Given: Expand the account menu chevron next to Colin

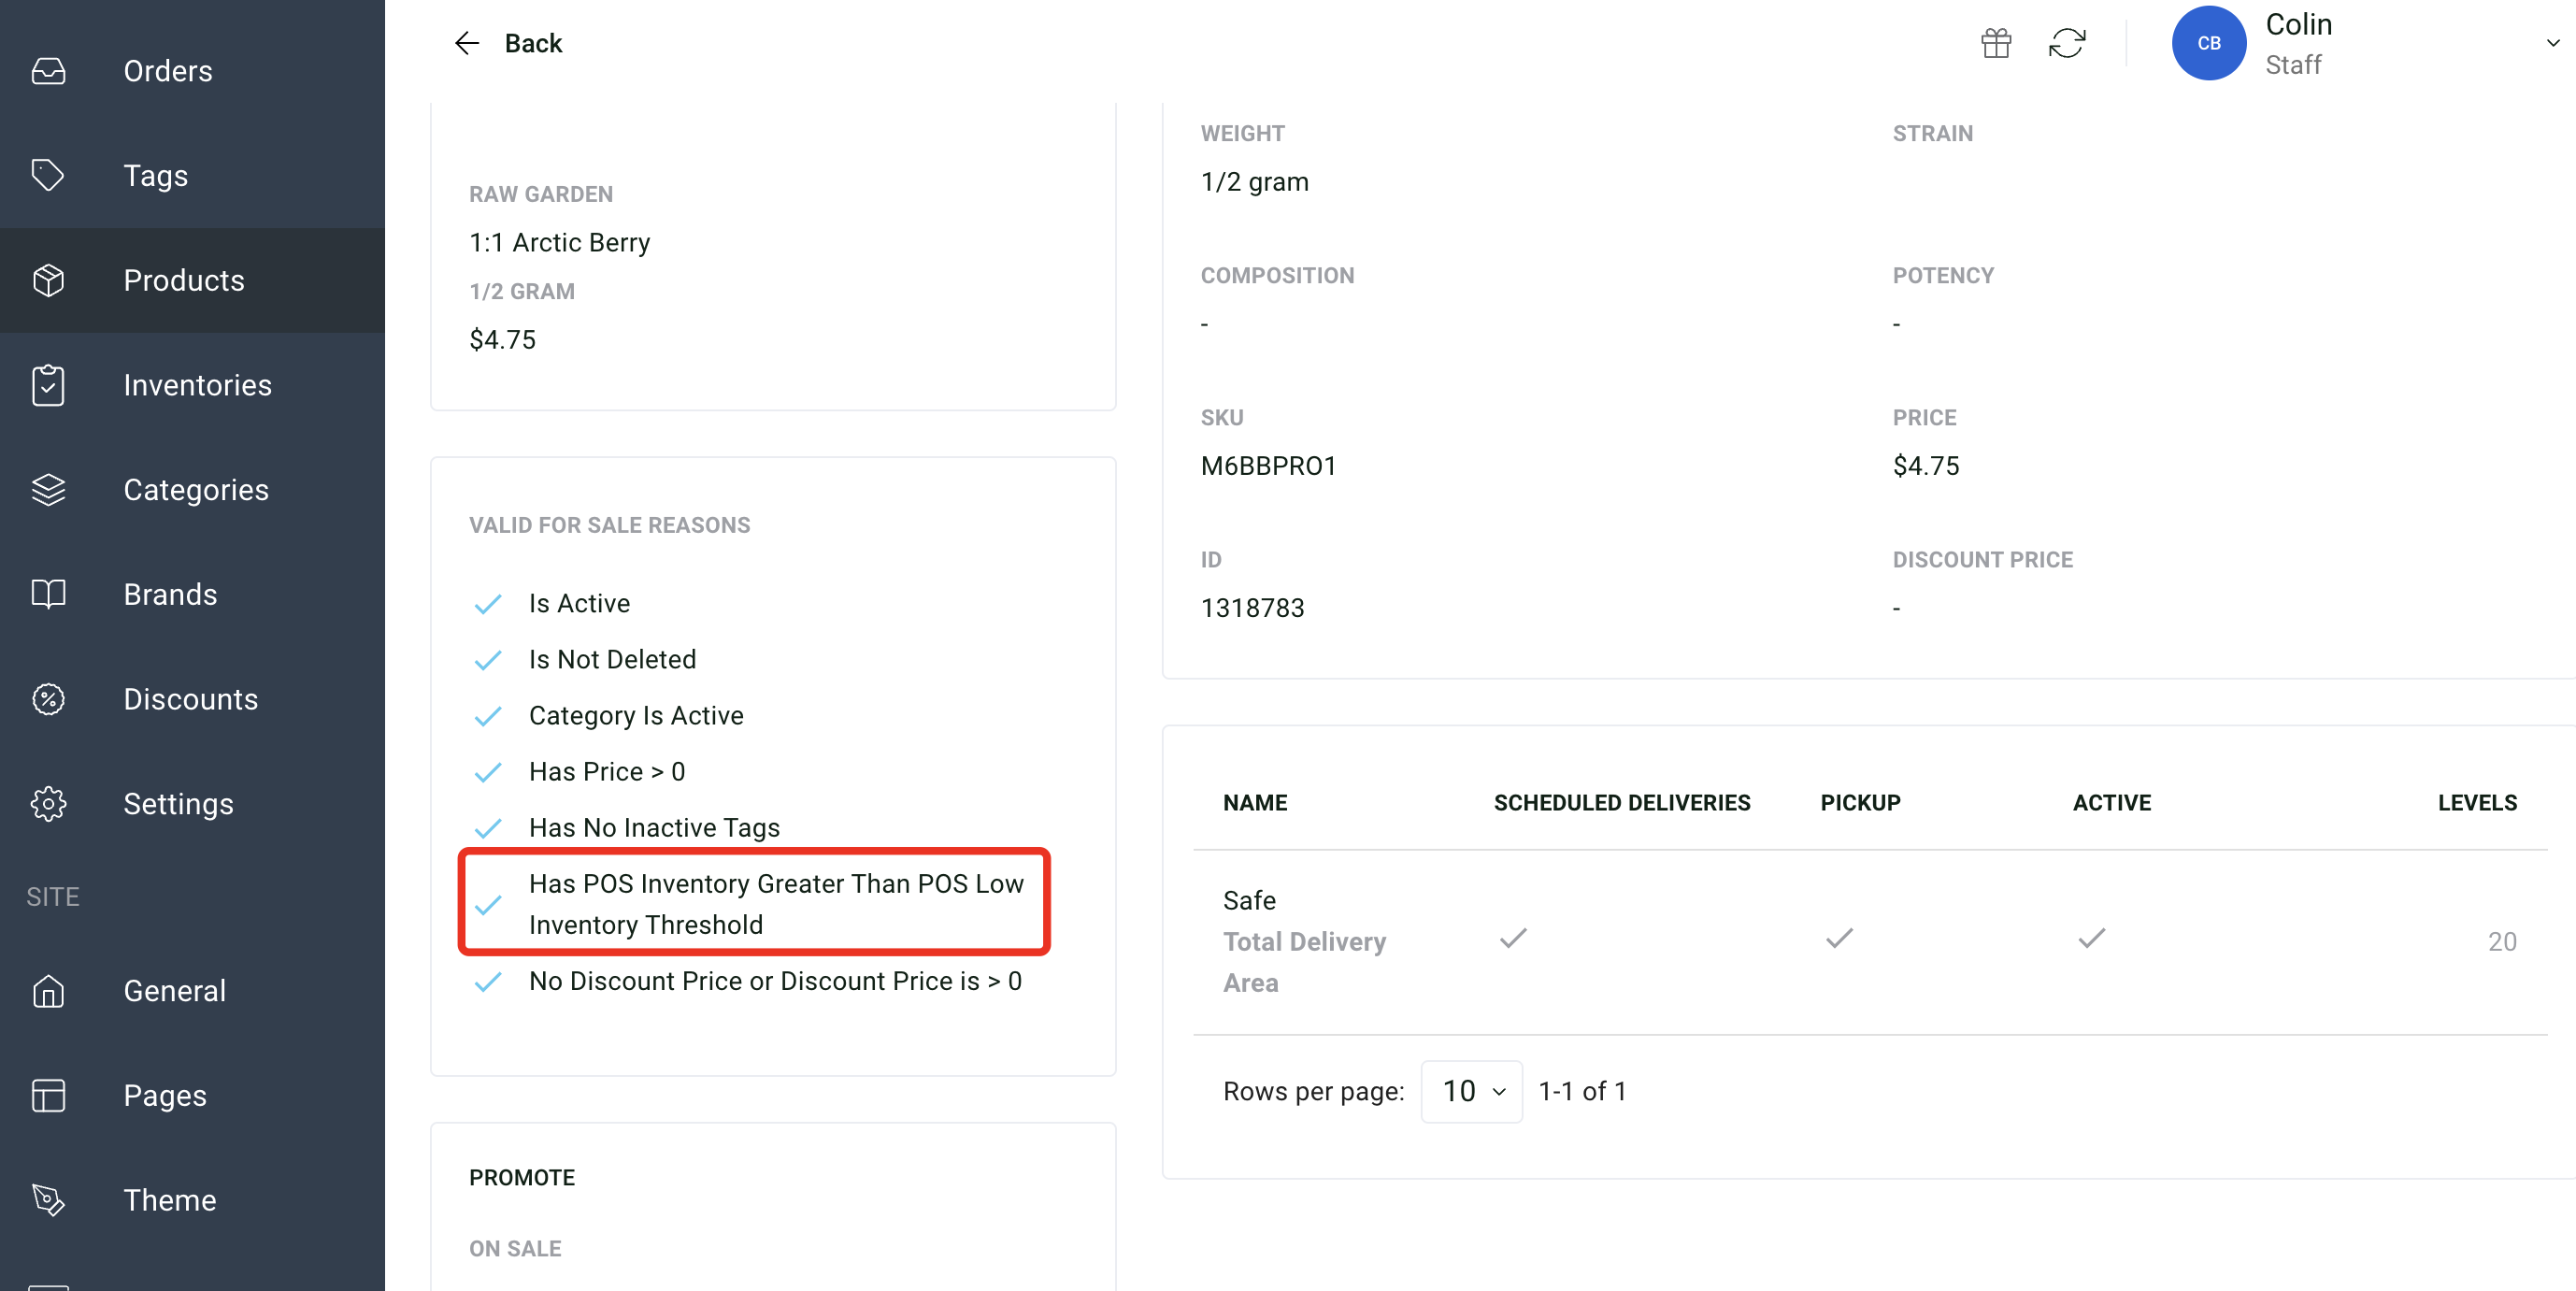Looking at the screenshot, I should [x=2553, y=43].
